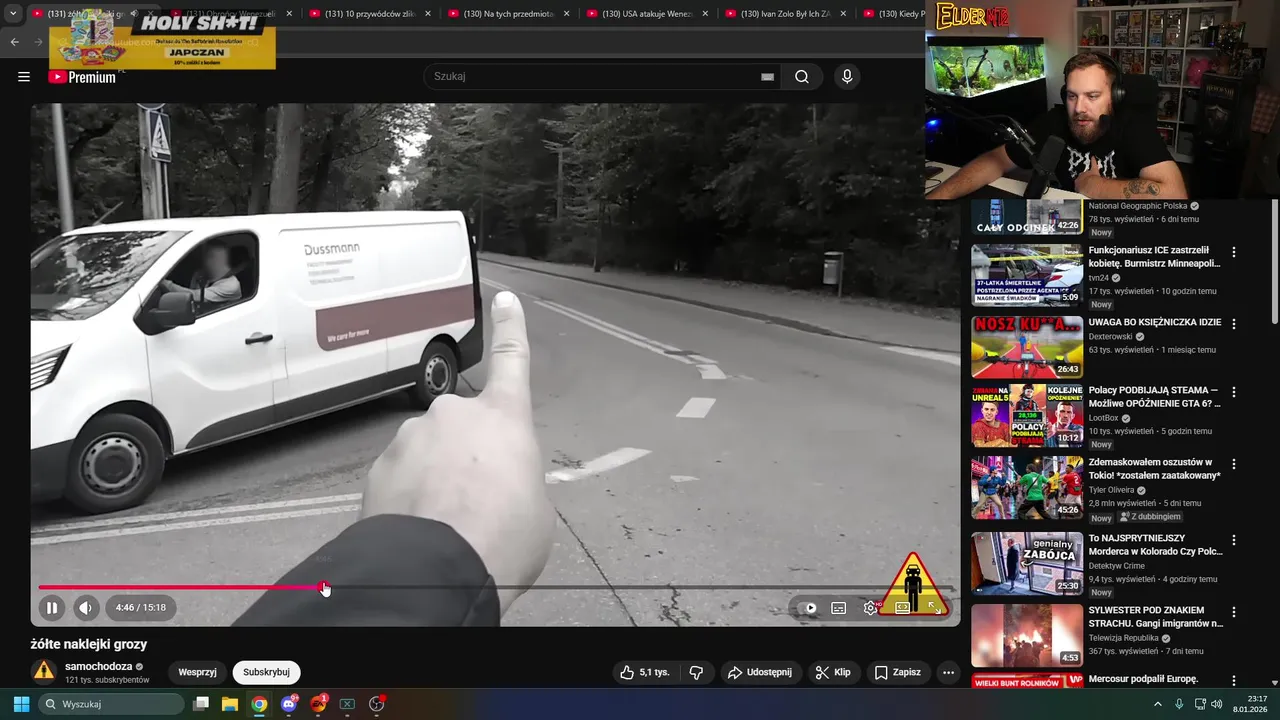Viewport: 1280px width, 720px height.
Task: Switch the player to theater mode
Action: point(902,607)
